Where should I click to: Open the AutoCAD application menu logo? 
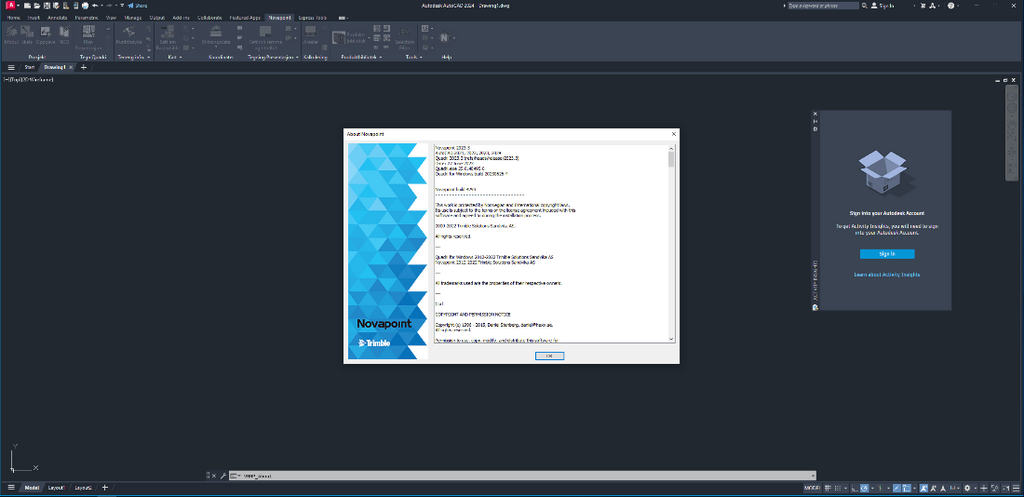tap(10, 5)
